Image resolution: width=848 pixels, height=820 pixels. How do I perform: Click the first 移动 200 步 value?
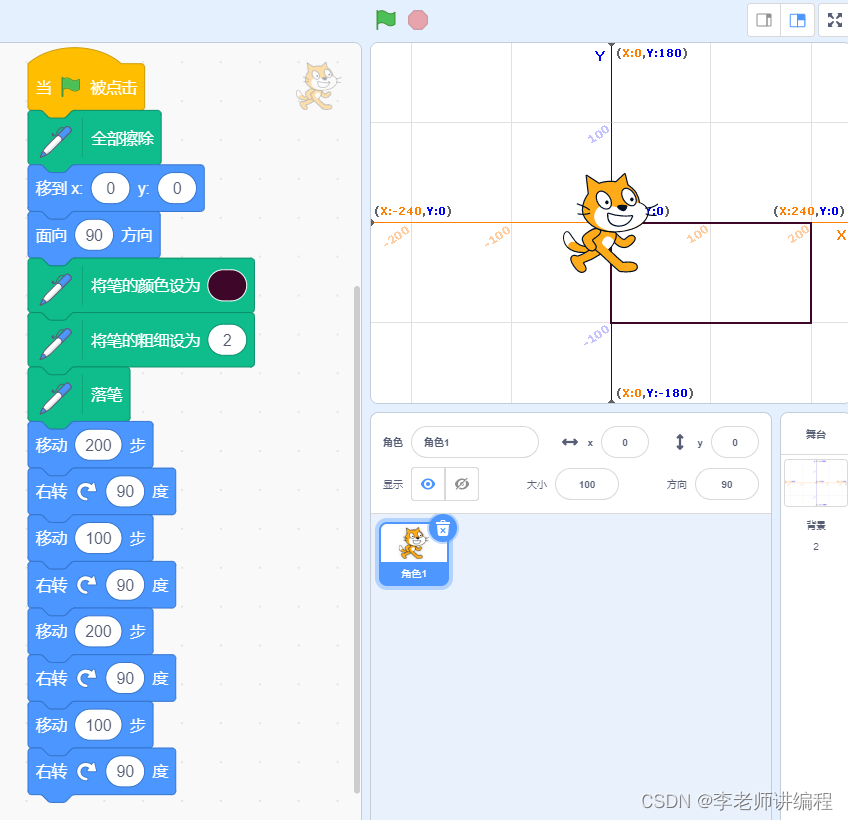click(x=98, y=445)
